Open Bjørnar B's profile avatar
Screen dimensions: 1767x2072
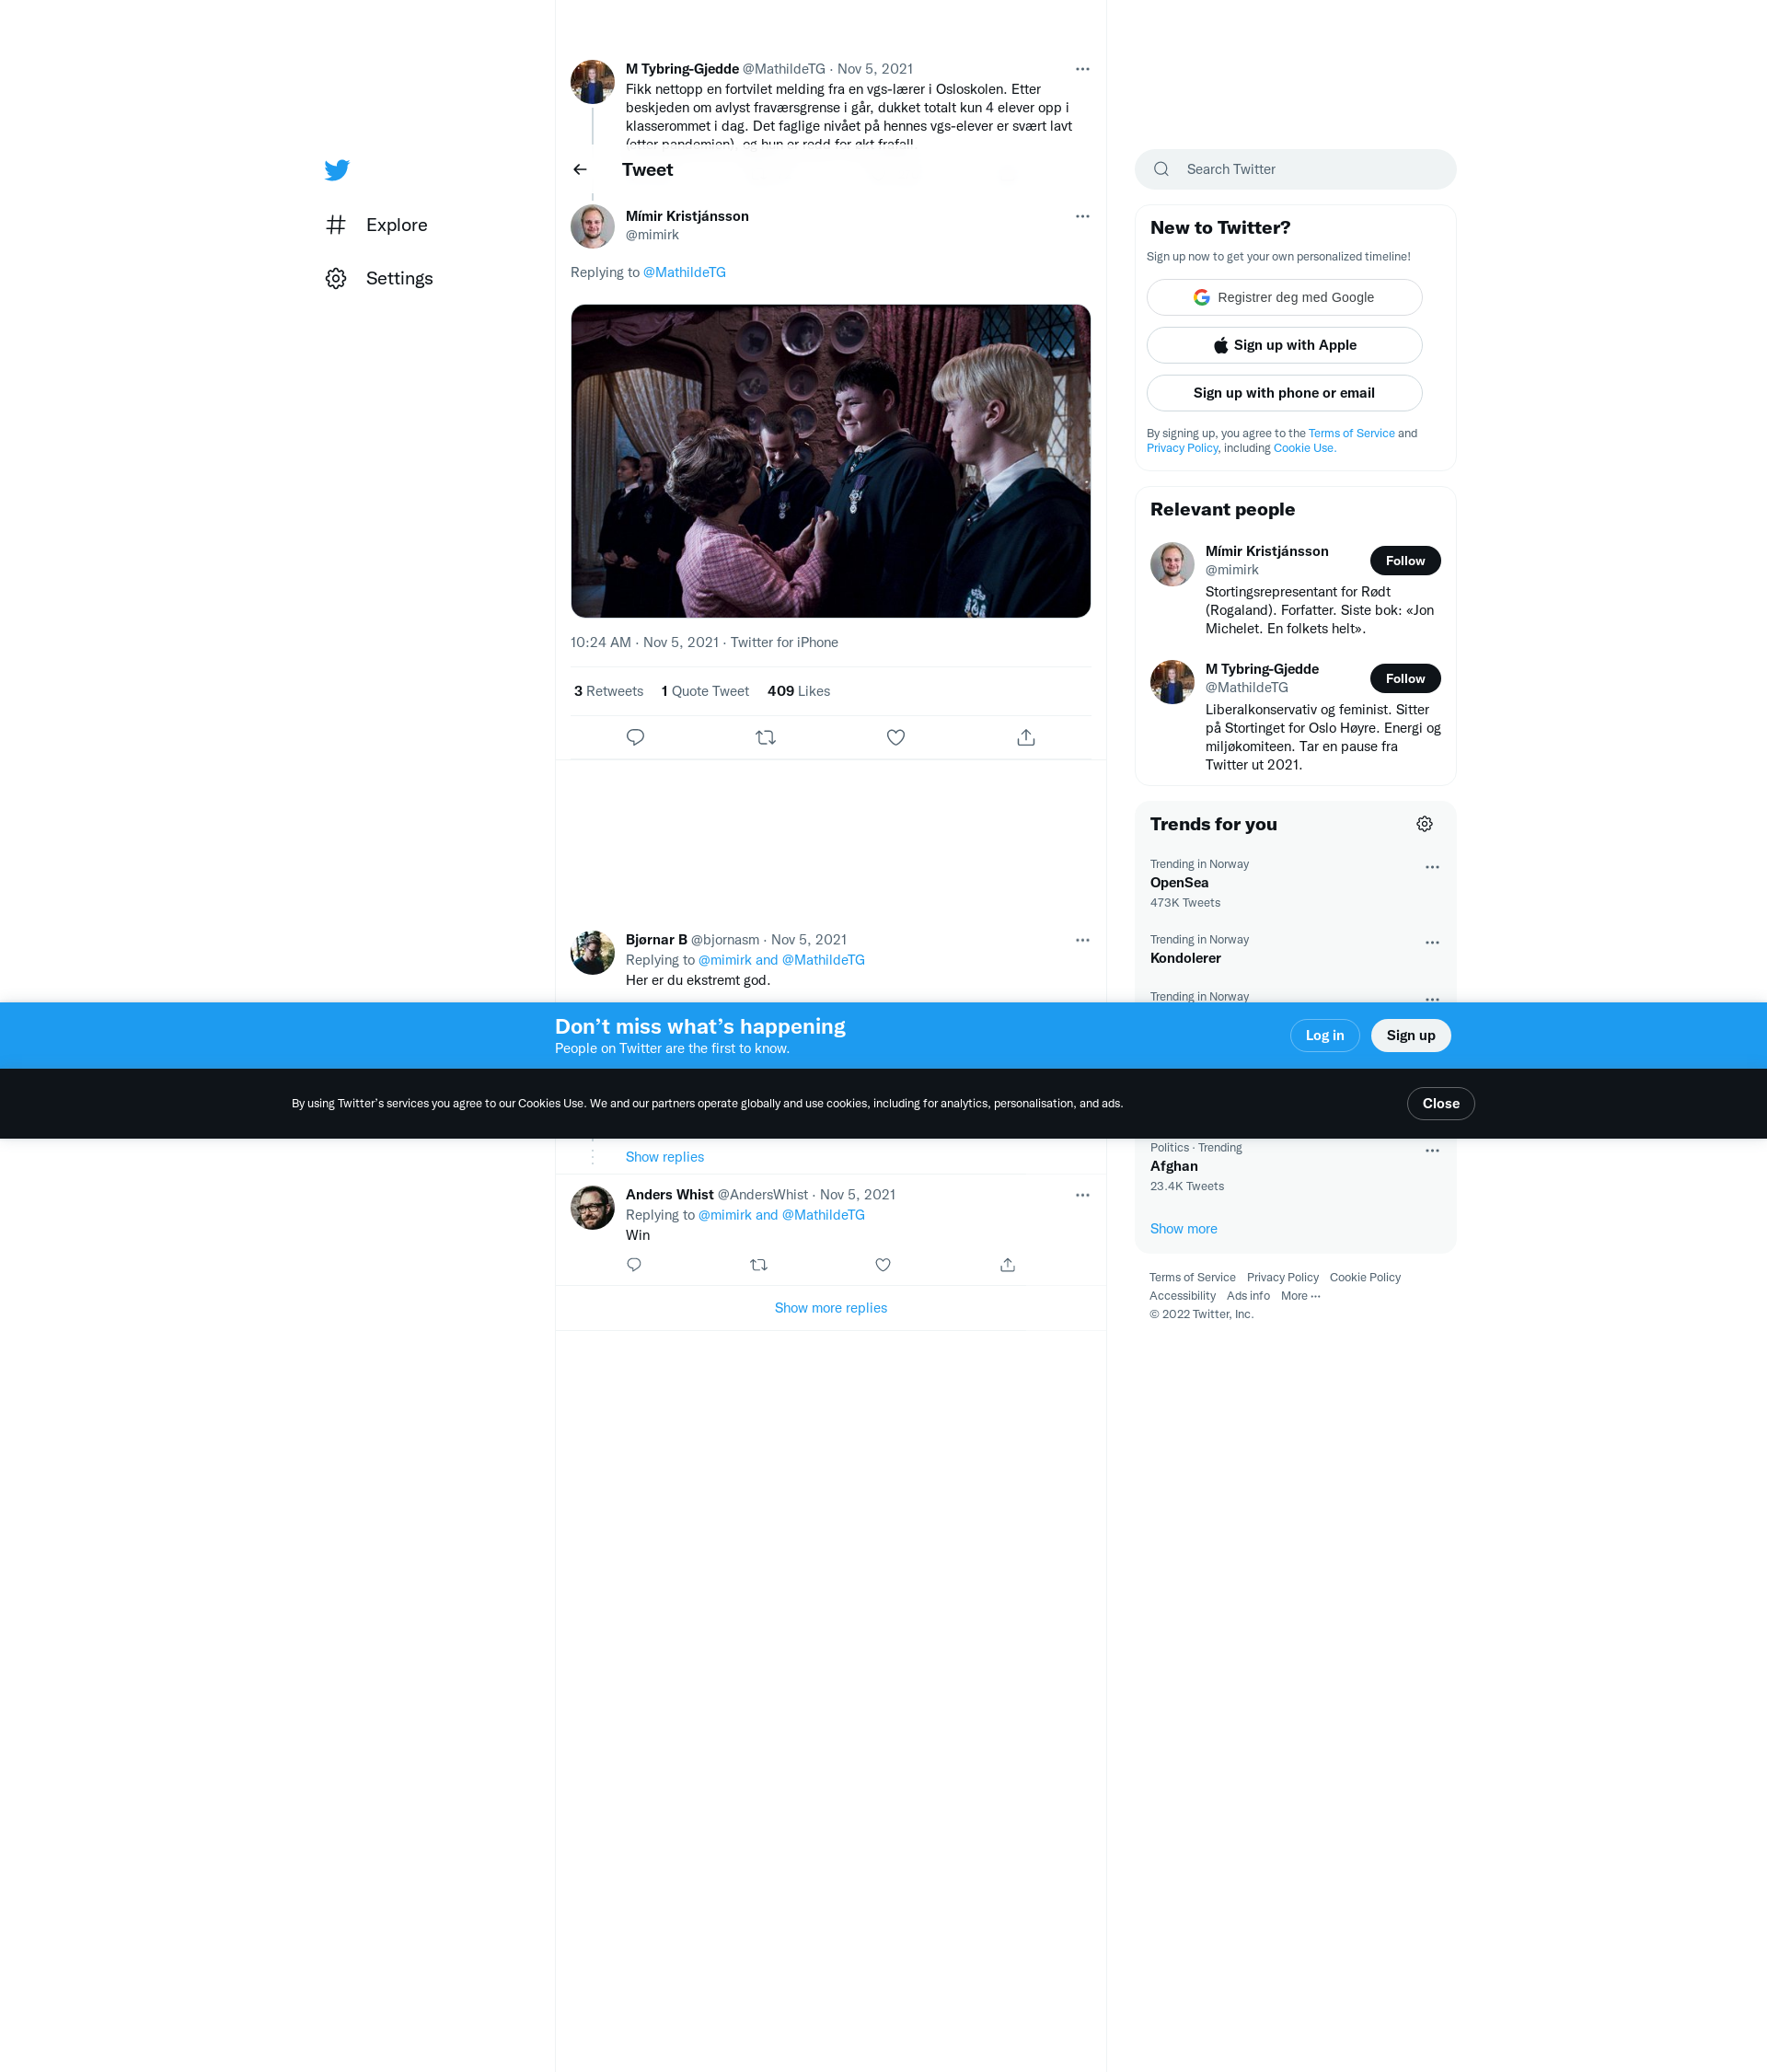pyautogui.click(x=592, y=953)
